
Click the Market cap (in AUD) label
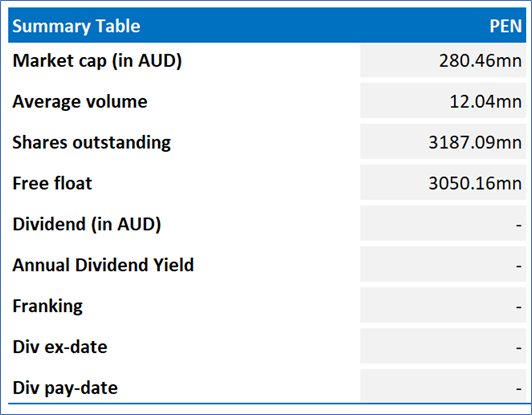pos(97,61)
